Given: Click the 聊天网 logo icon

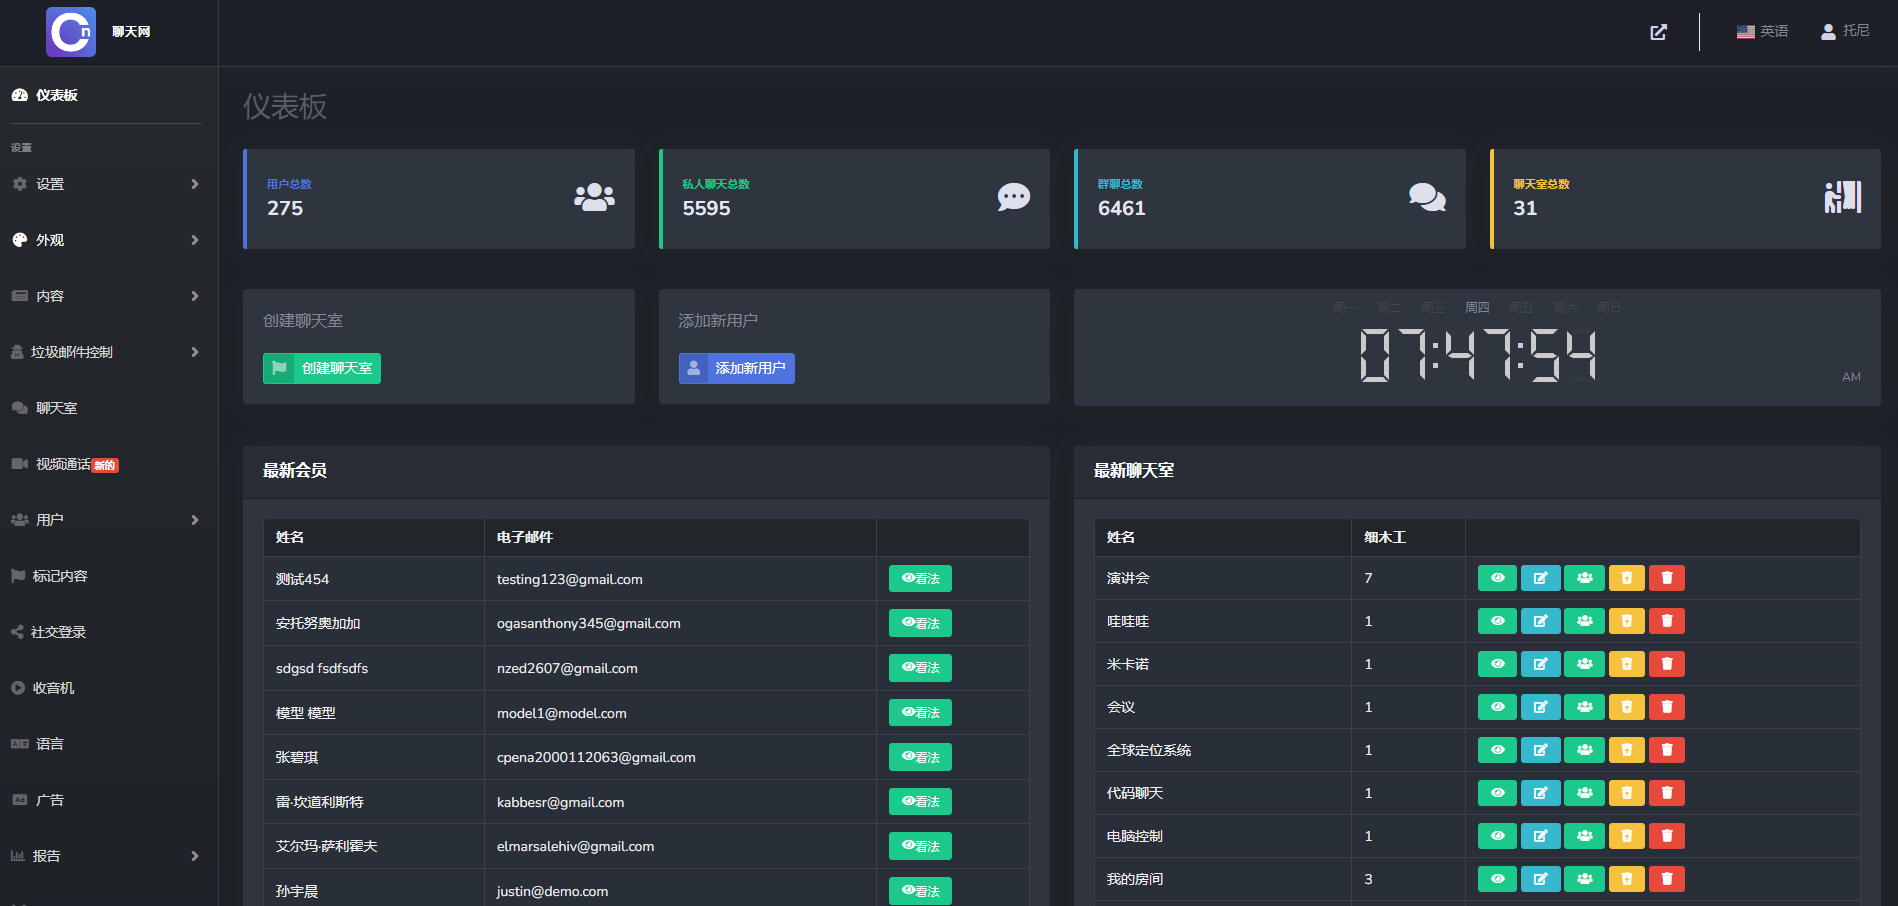Looking at the screenshot, I should (x=71, y=32).
